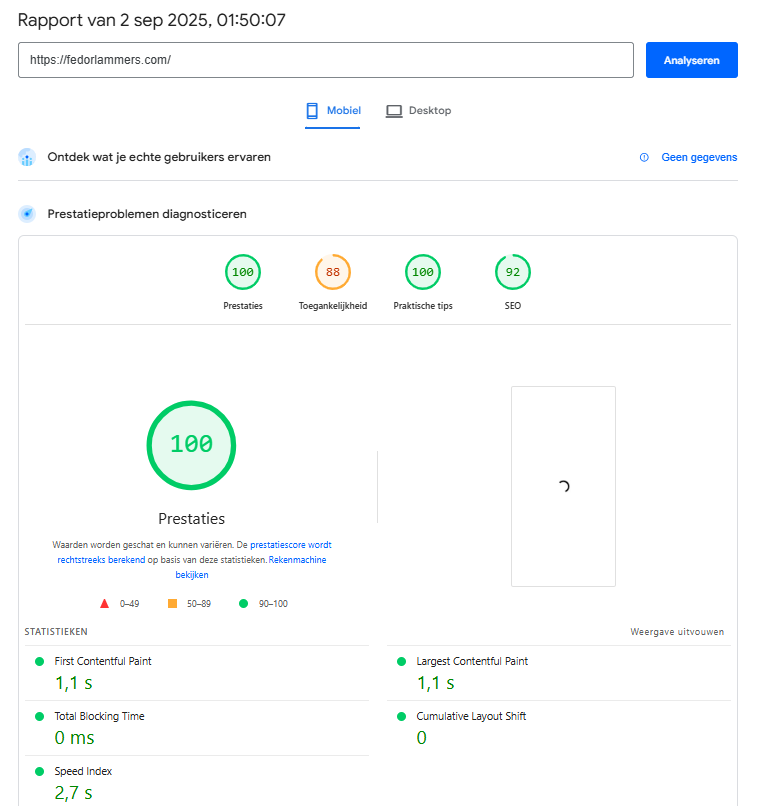Select the Prestaties score gauge of 100
Screen dimensions: 757x806
pos(243,272)
